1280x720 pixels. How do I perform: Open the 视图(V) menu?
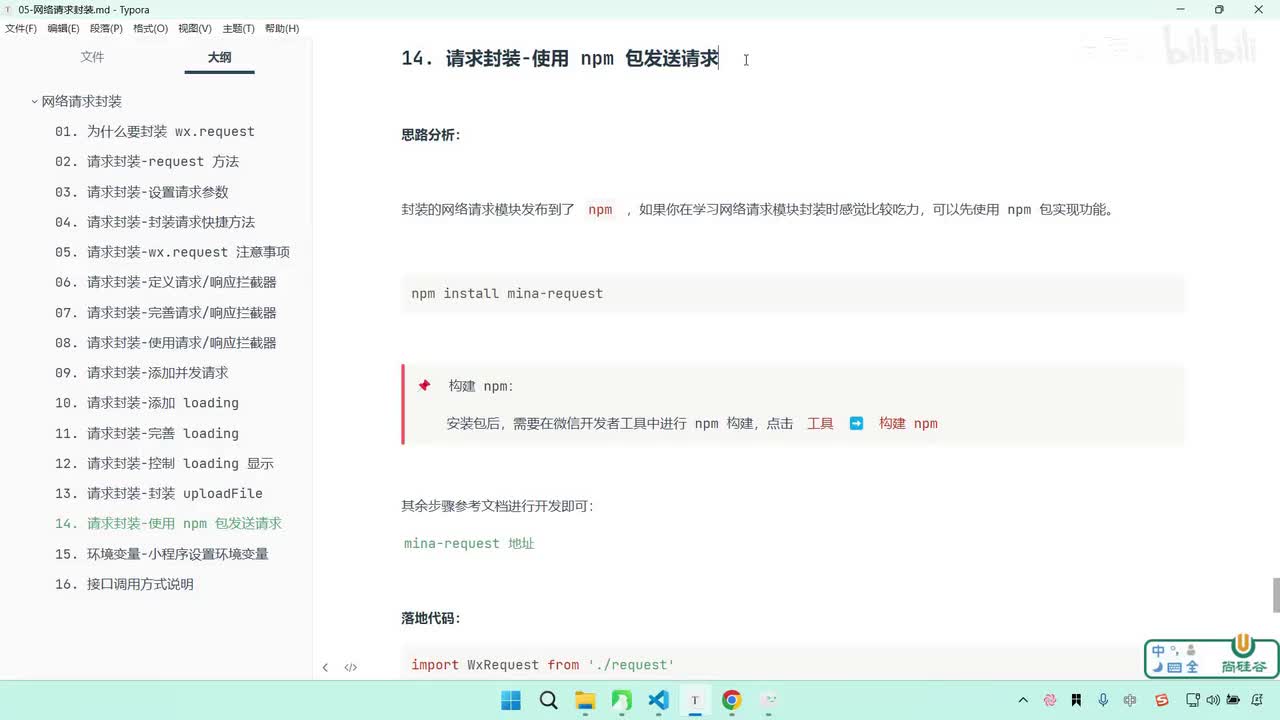pyautogui.click(x=194, y=29)
